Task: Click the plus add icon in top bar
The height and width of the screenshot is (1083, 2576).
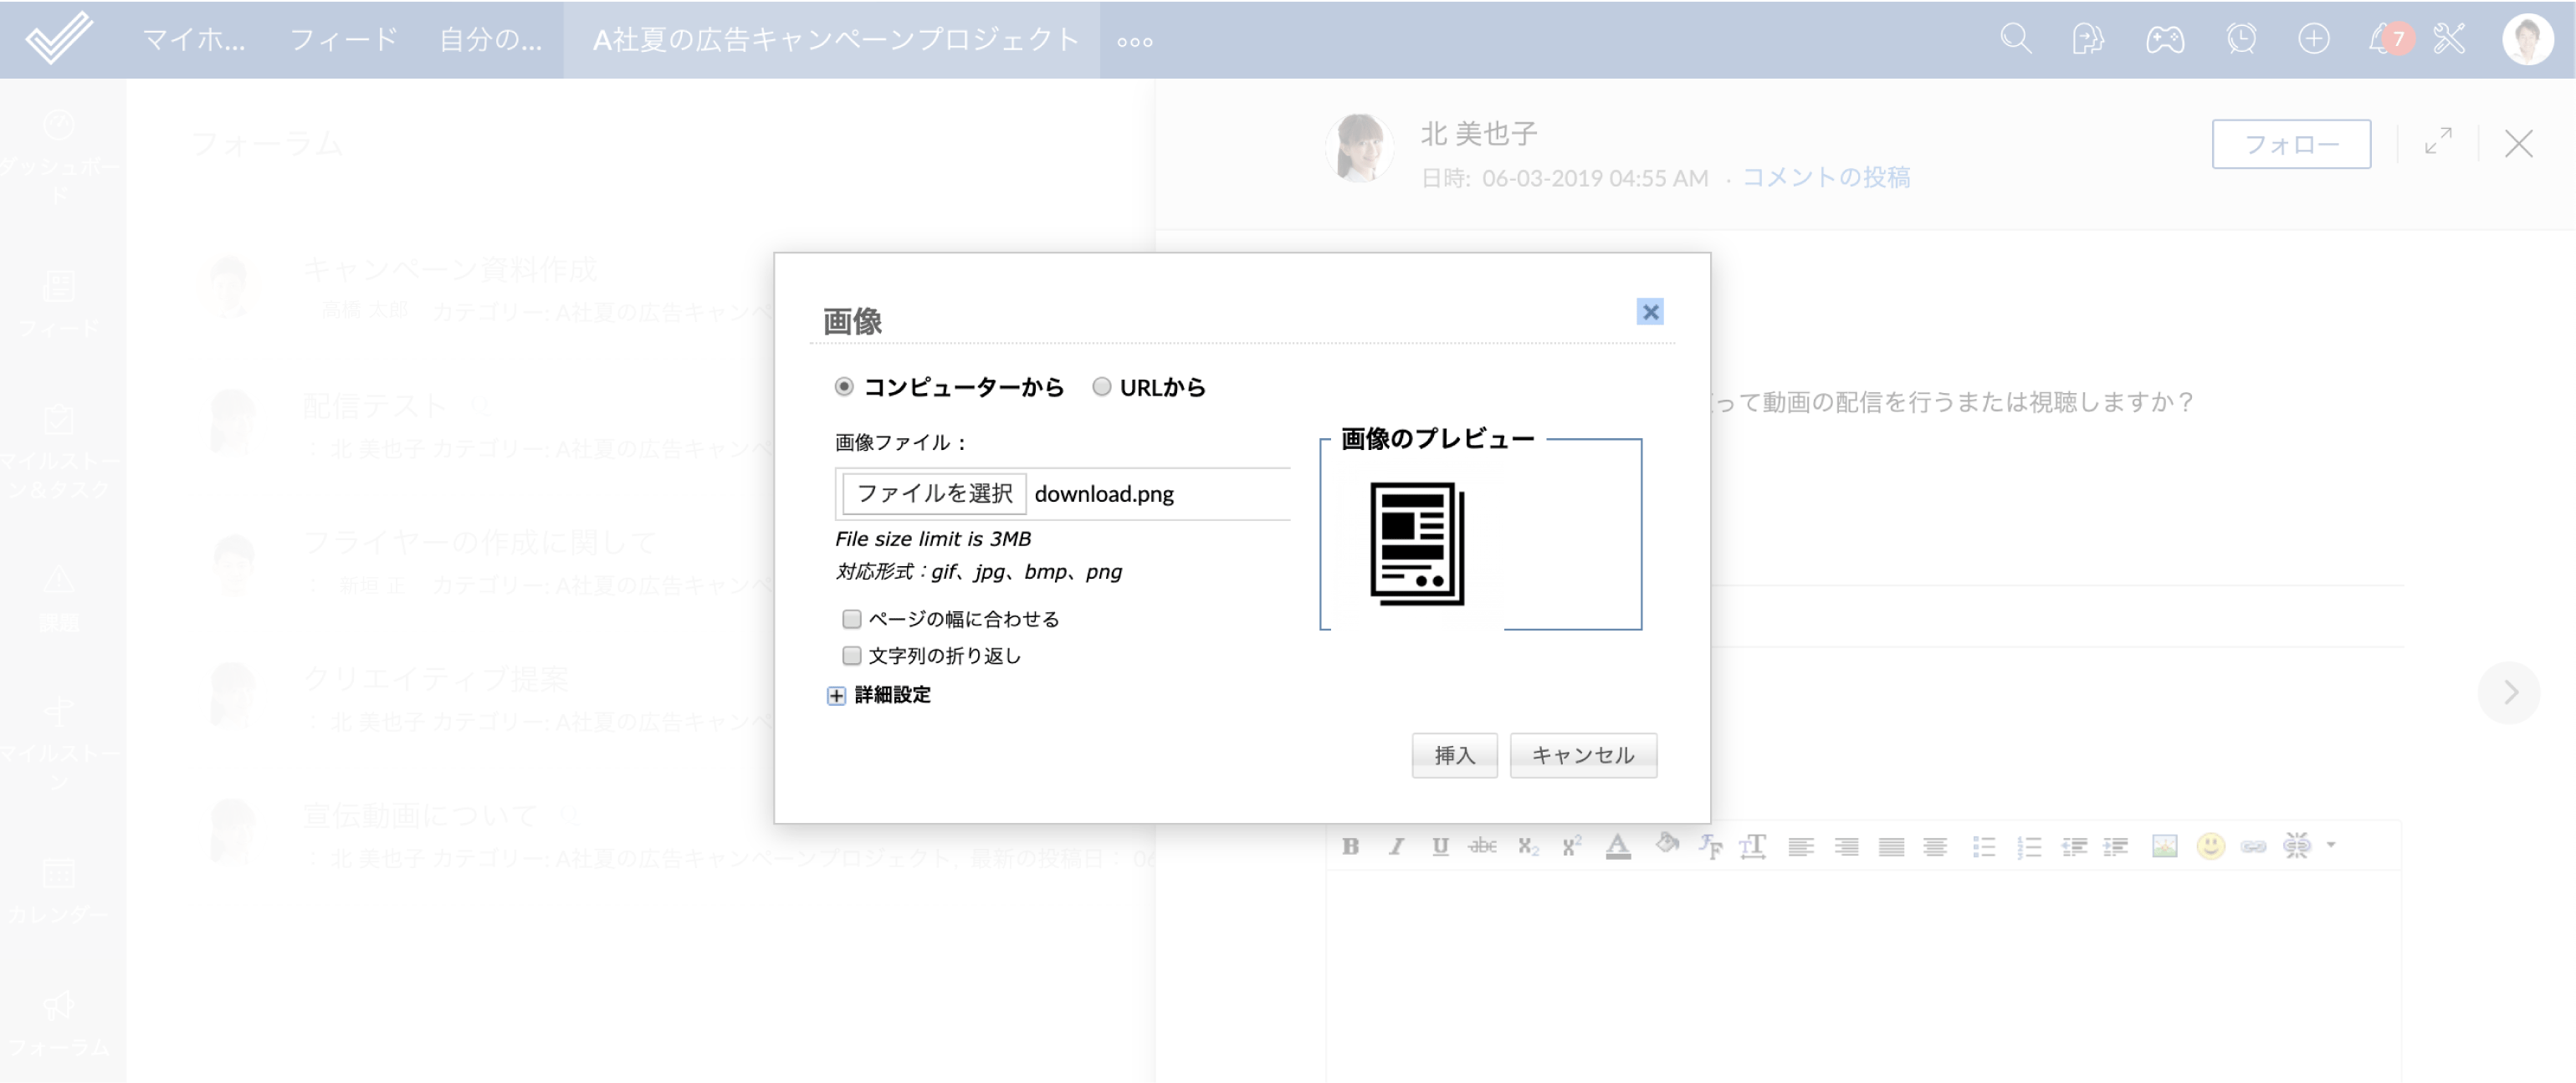Action: pos(2313,39)
